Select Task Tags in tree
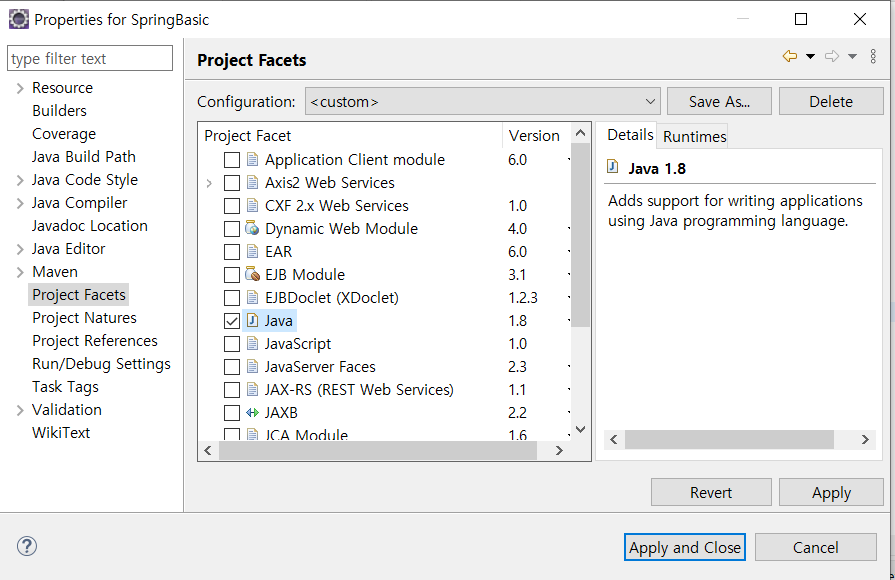The image size is (895, 580). (x=65, y=386)
